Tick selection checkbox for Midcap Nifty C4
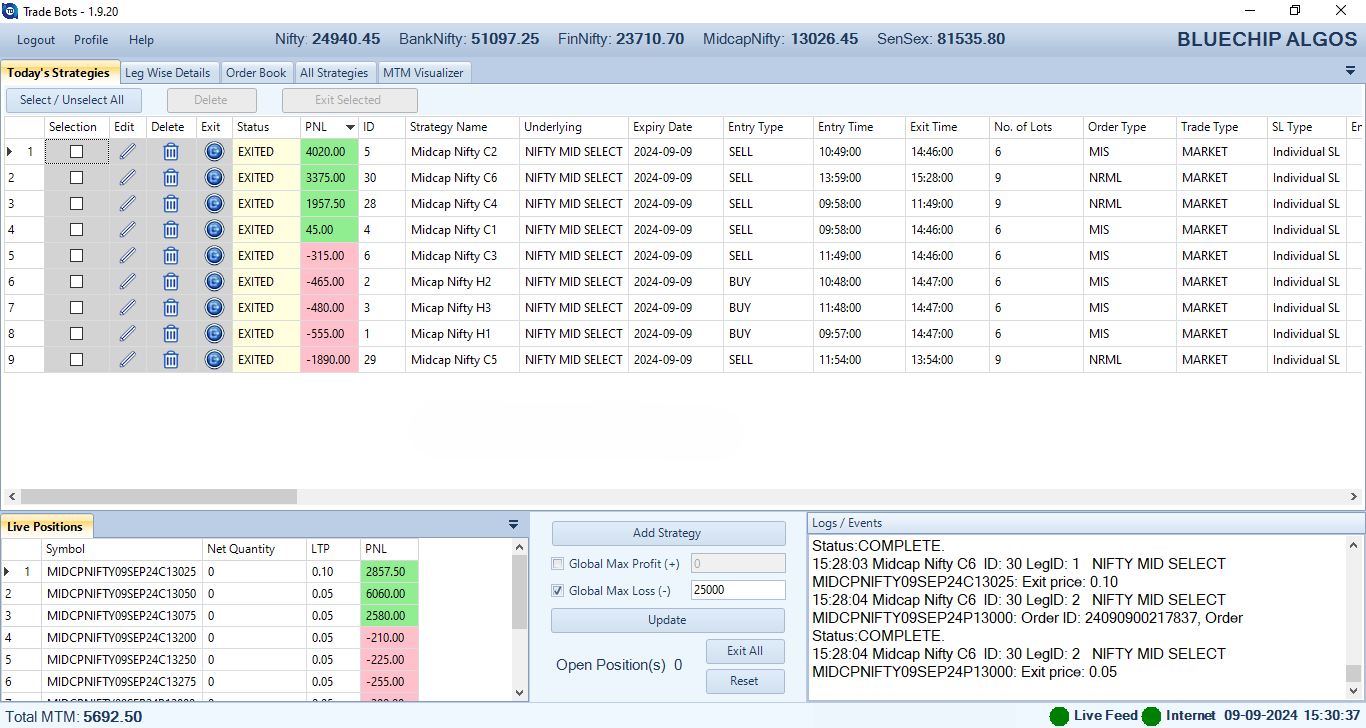 77,203
